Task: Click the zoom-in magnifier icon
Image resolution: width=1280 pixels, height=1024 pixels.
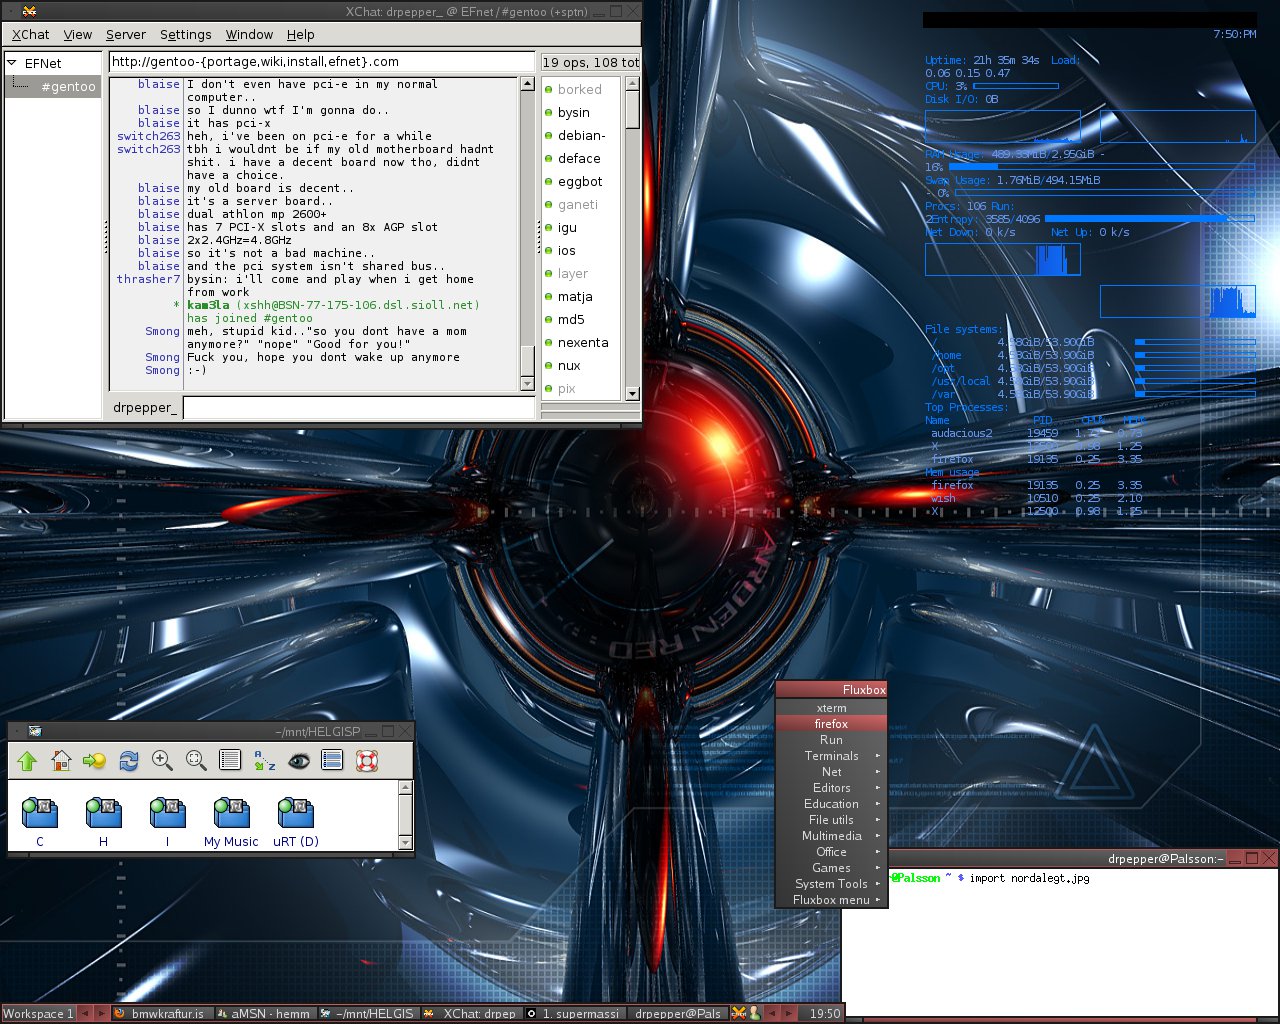Action: (162, 761)
